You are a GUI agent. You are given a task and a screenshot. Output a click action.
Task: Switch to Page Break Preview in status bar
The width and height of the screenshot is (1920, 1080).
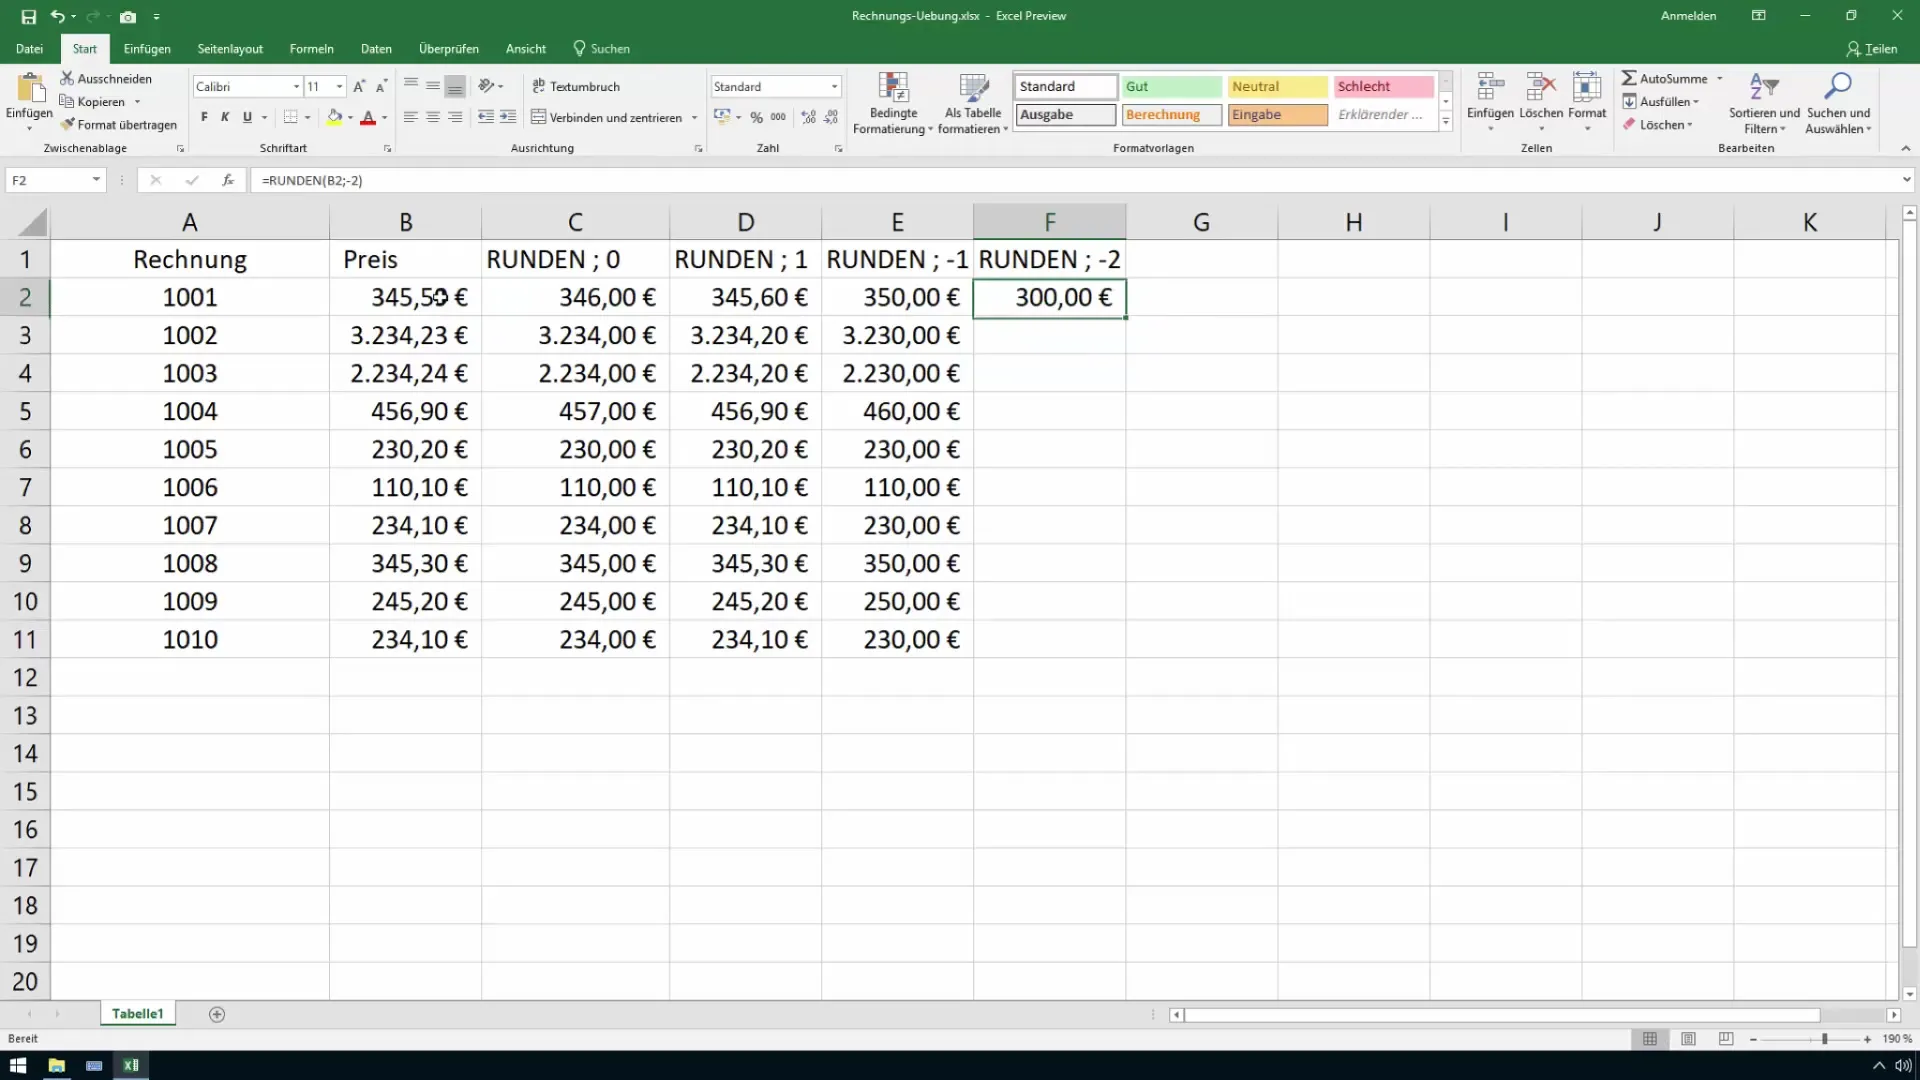point(1726,1039)
